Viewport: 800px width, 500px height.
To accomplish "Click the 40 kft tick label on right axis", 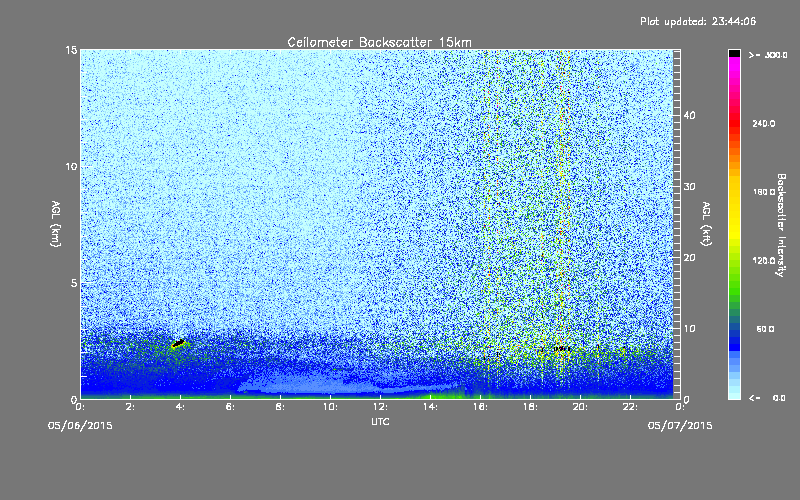I will click(x=690, y=116).
